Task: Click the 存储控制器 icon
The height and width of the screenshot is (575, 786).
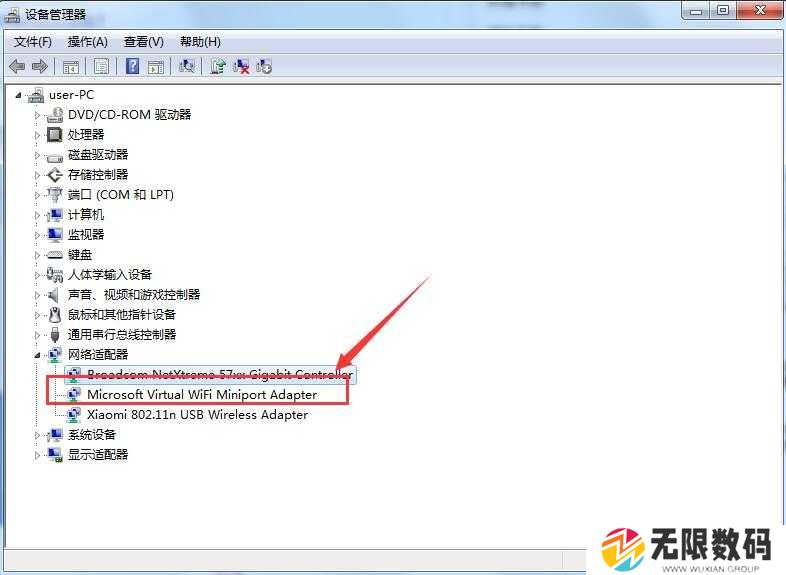Action: (55, 175)
